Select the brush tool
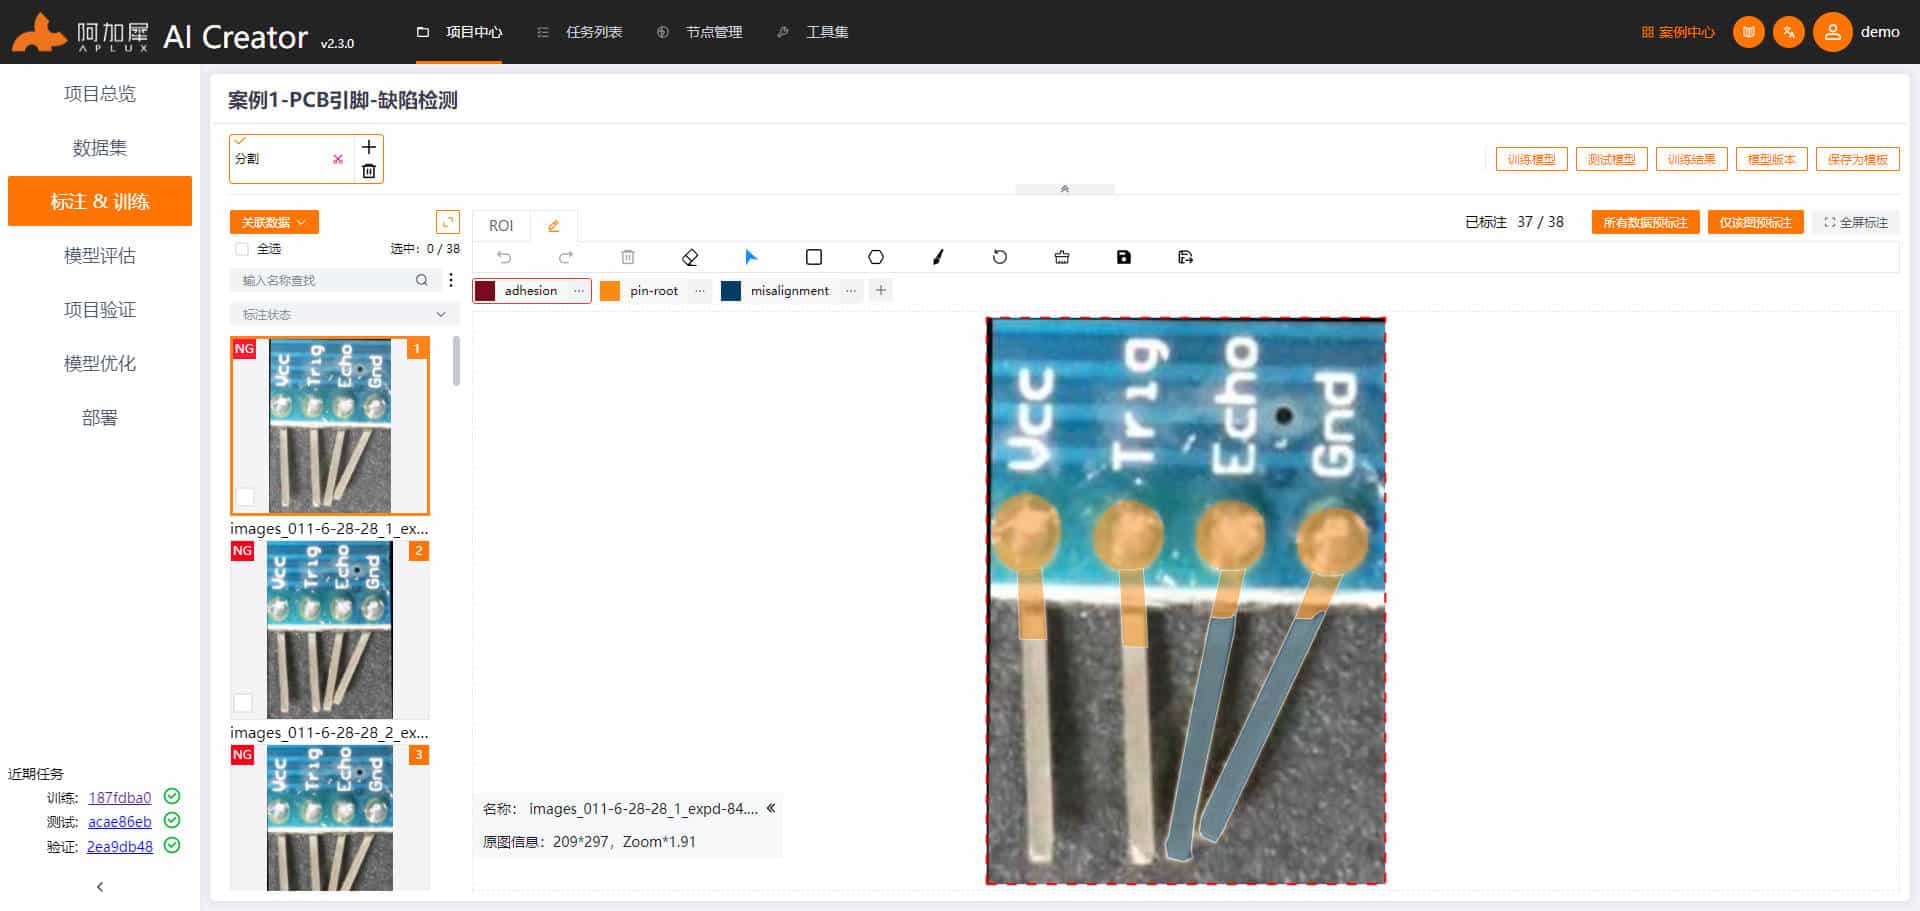Image resolution: width=1920 pixels, height=911 pixels. (x=938, y=257)
